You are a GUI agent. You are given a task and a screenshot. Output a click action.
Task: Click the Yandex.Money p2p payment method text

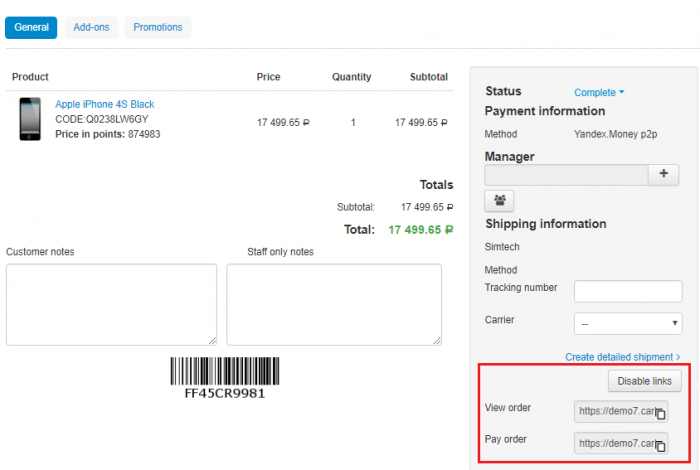615,134
